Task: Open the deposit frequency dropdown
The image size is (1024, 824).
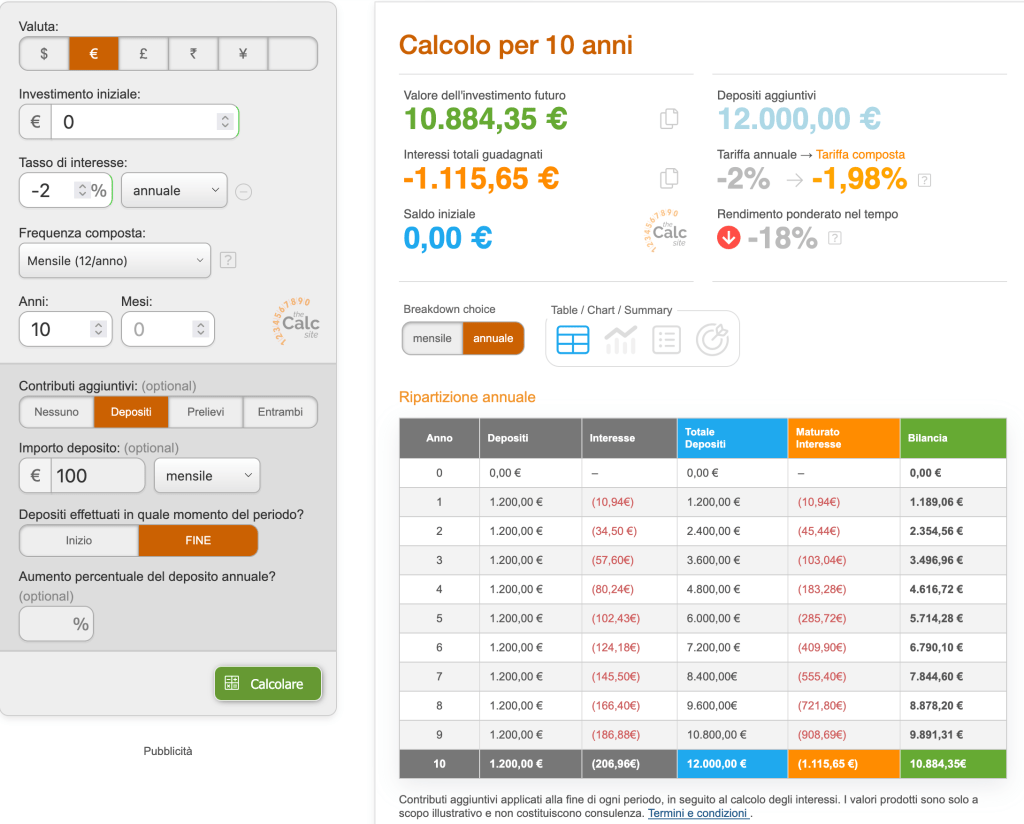Action: pyautogui.click(x=206, y=476)
